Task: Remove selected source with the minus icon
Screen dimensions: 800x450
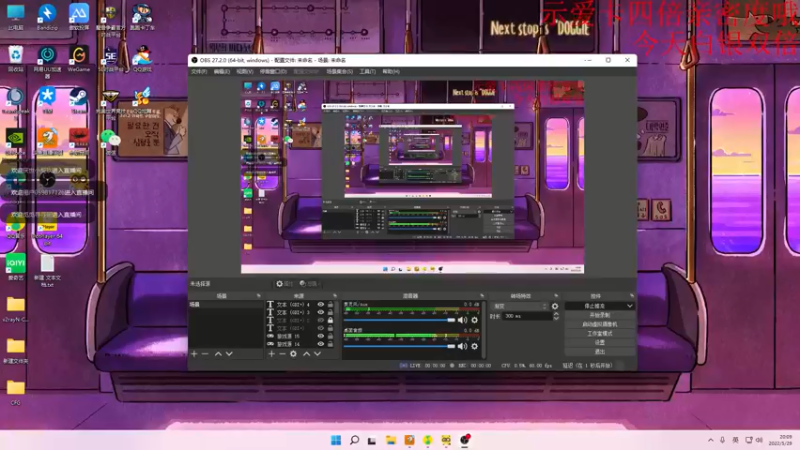Action: pyautogui.click(x=282, y=354)
